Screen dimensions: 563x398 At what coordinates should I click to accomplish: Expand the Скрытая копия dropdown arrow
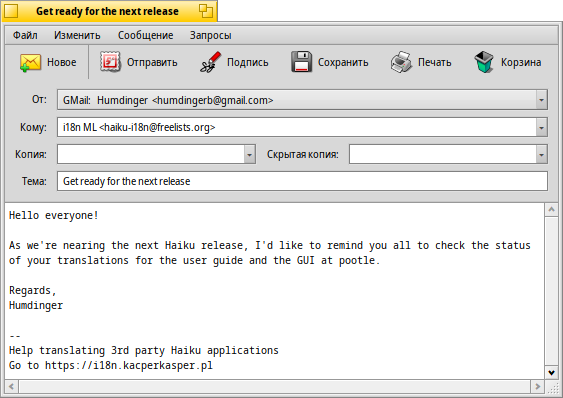point(541,154)
